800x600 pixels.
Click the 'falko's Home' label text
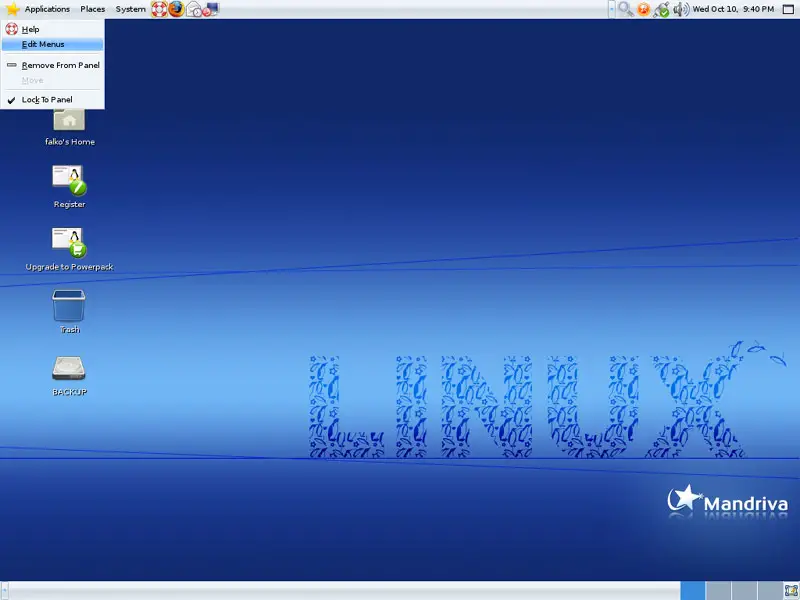(69, 142)
